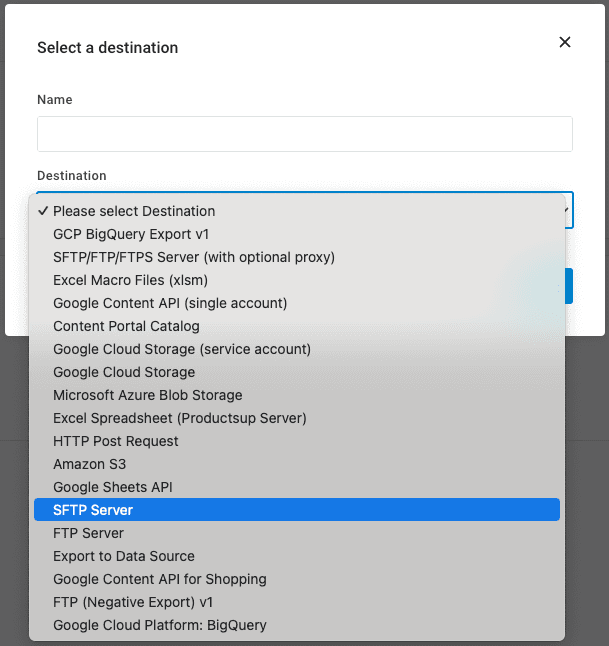This screenshot has width=609, height=646.
Task: Select Excel Macro Files (xlsm)
Action: (x=130, y=280)
